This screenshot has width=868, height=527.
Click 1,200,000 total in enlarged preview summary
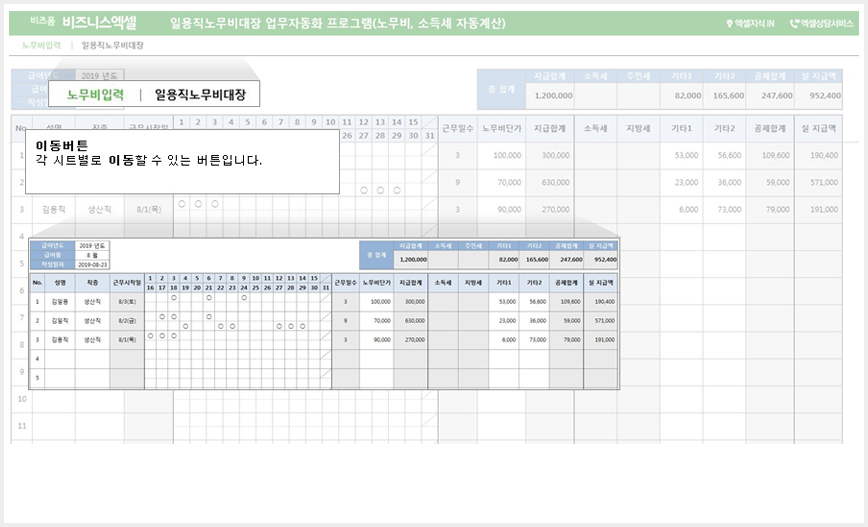click(x=413, y=259)
